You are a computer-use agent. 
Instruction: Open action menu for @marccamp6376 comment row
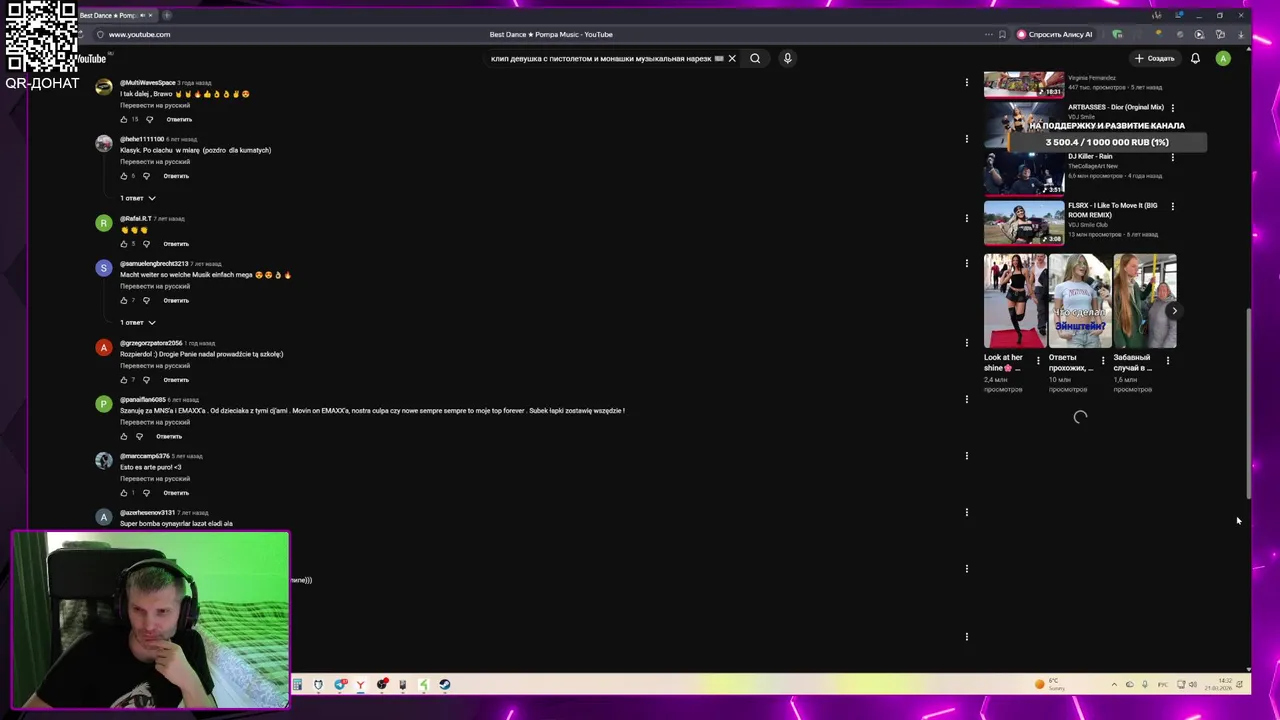(x=967, y=455)
